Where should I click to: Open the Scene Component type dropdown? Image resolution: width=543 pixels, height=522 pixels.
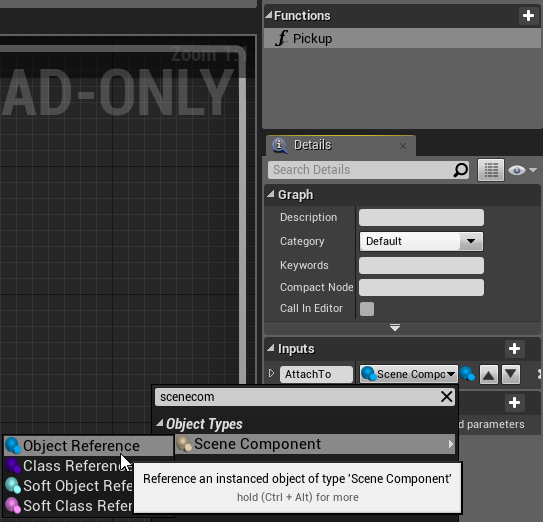pos(409,374)
